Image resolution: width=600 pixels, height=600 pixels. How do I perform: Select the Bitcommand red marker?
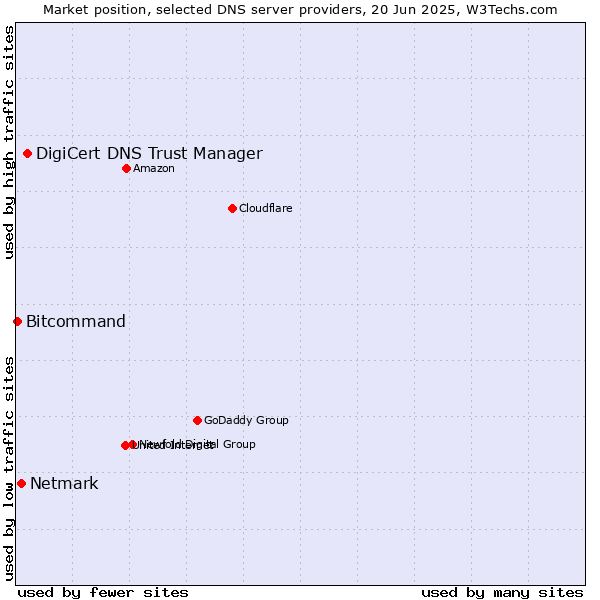coord(18,321)
